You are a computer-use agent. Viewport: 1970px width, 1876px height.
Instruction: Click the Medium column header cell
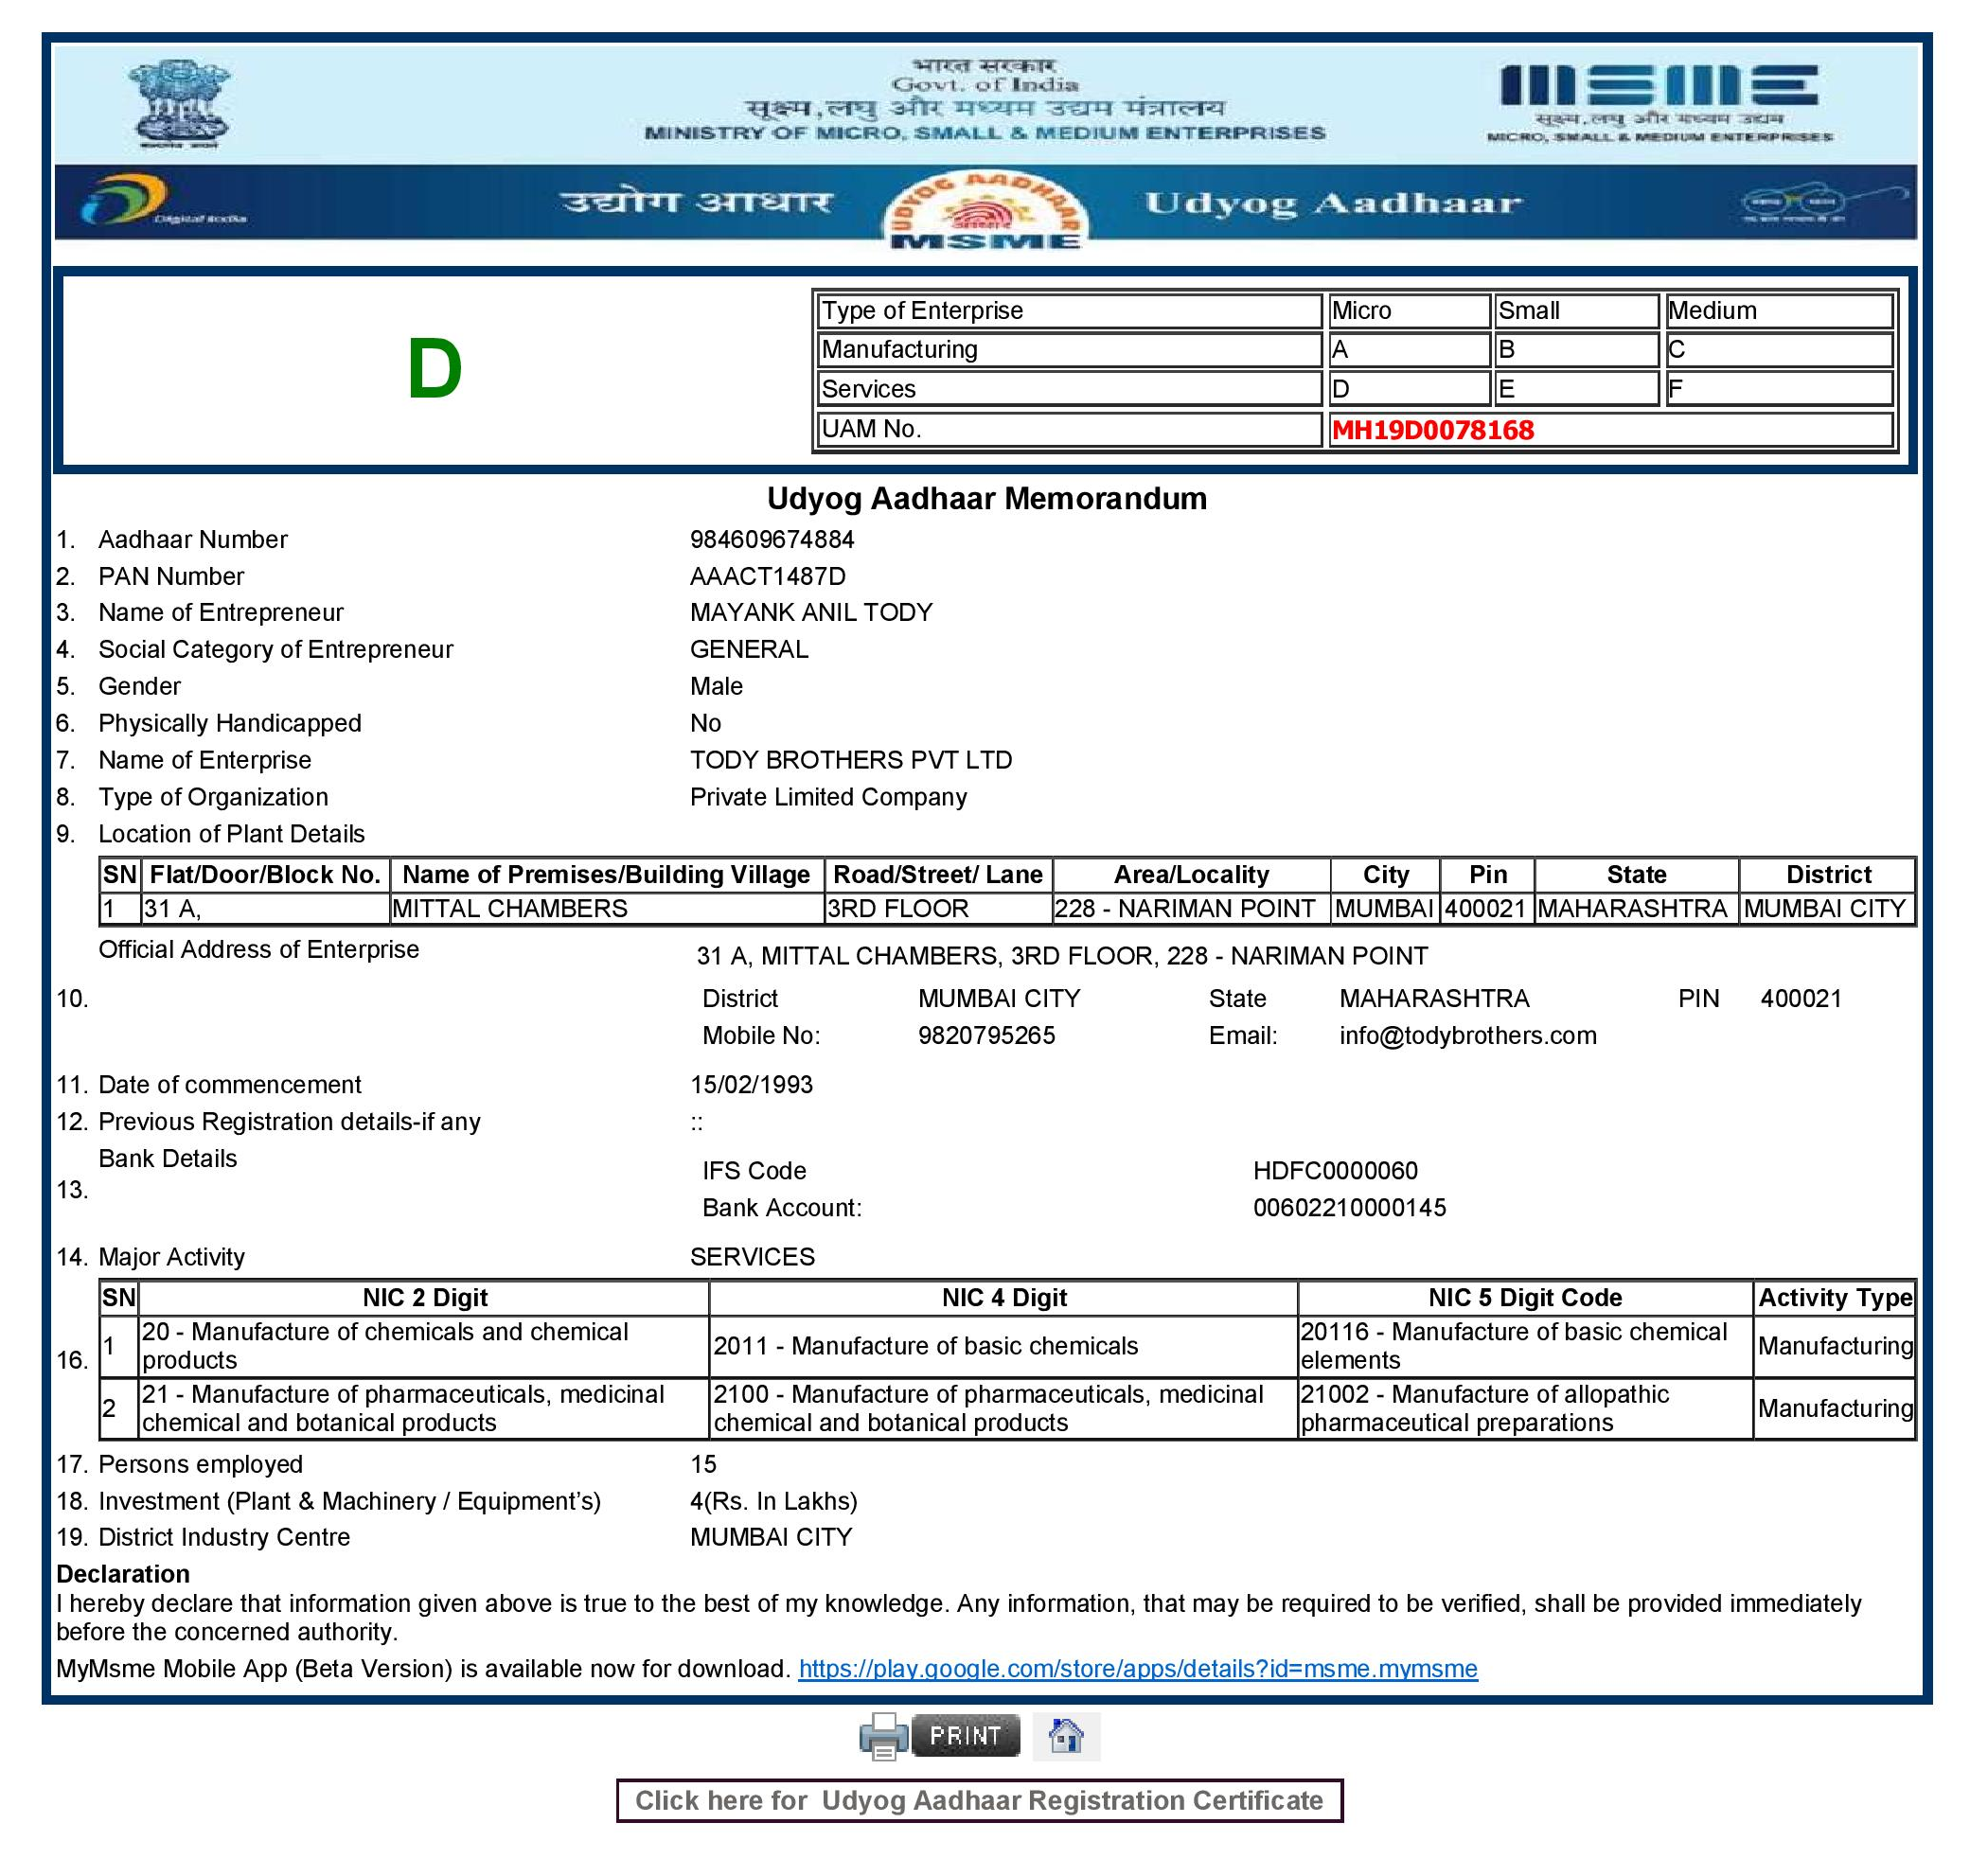click(x=1778, y=311)
